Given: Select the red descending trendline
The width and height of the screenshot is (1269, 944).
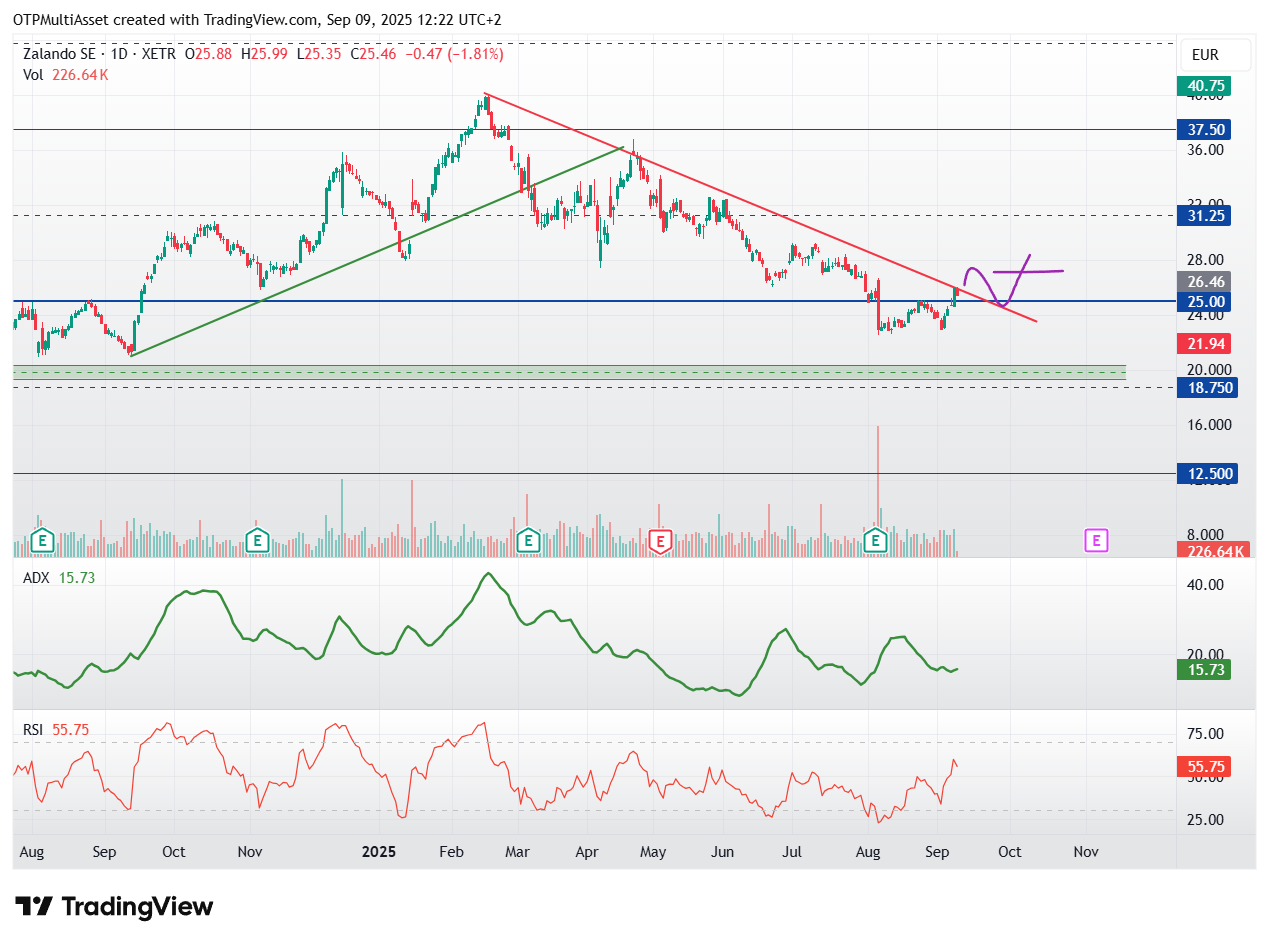Looking at the screenshot, I should pos(760,208).
